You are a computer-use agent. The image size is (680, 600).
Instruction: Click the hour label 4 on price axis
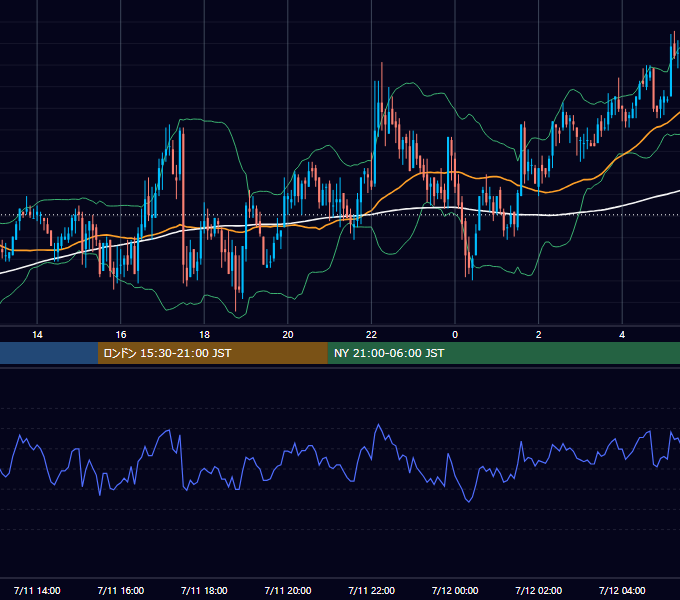[x=622, y=335]
